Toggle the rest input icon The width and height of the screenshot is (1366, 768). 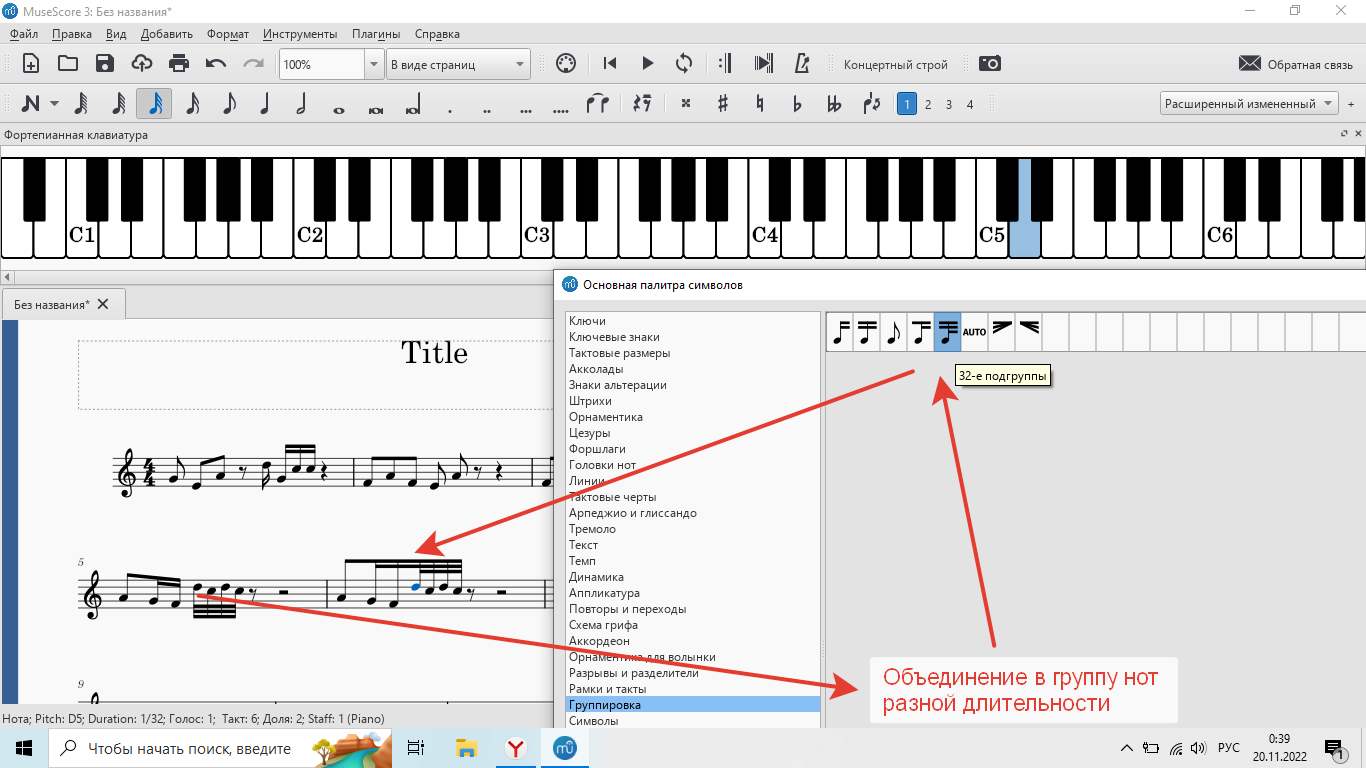(643, 104)
